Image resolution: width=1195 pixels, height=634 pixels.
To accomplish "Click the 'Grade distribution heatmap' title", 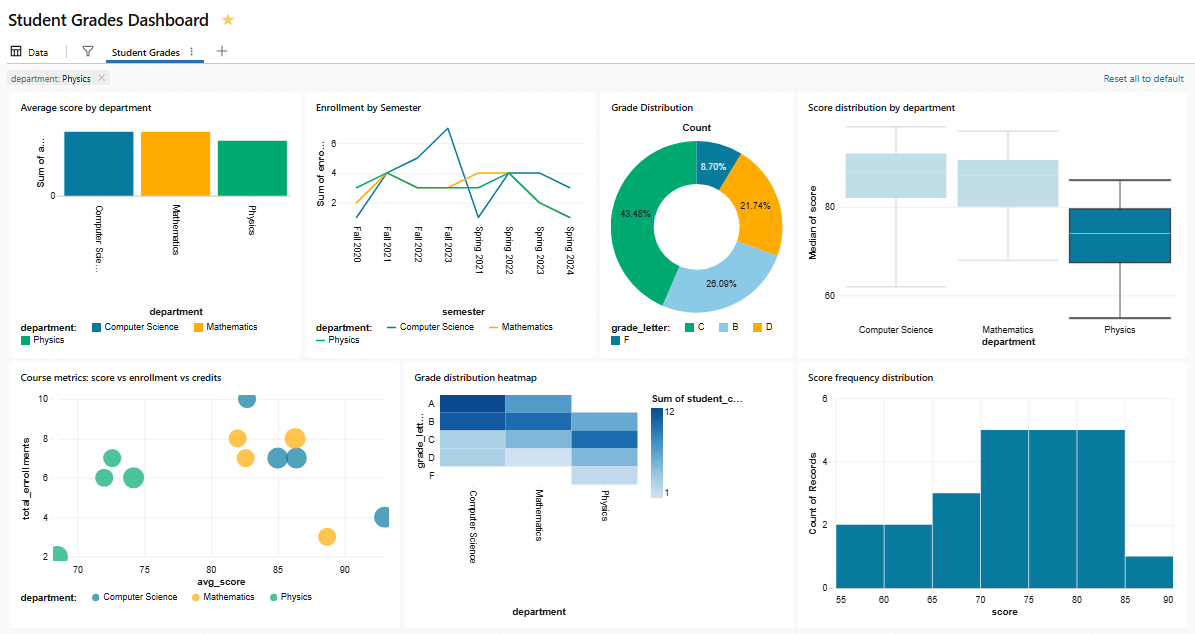I will click(476, 377).
